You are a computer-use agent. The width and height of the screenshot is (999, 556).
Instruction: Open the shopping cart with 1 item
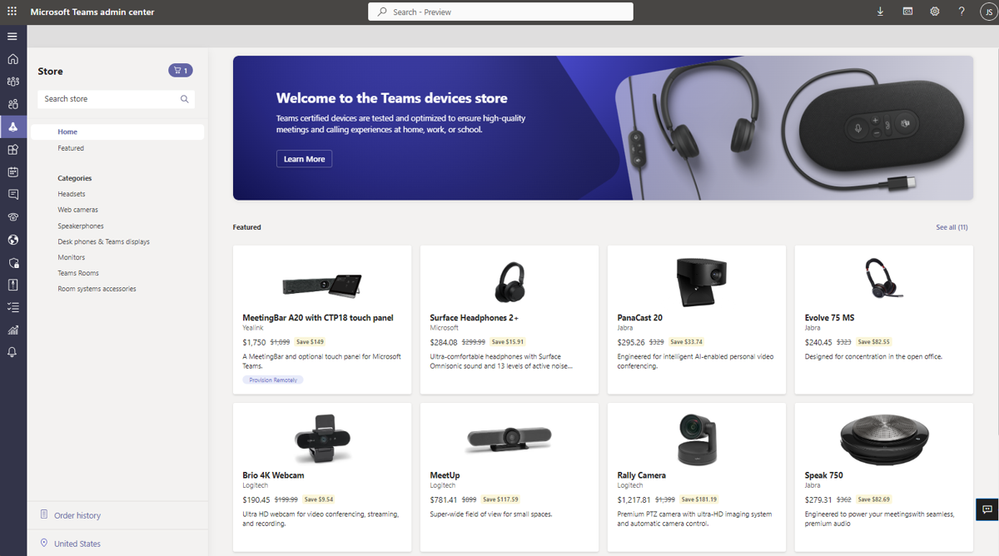pos(180,71)
